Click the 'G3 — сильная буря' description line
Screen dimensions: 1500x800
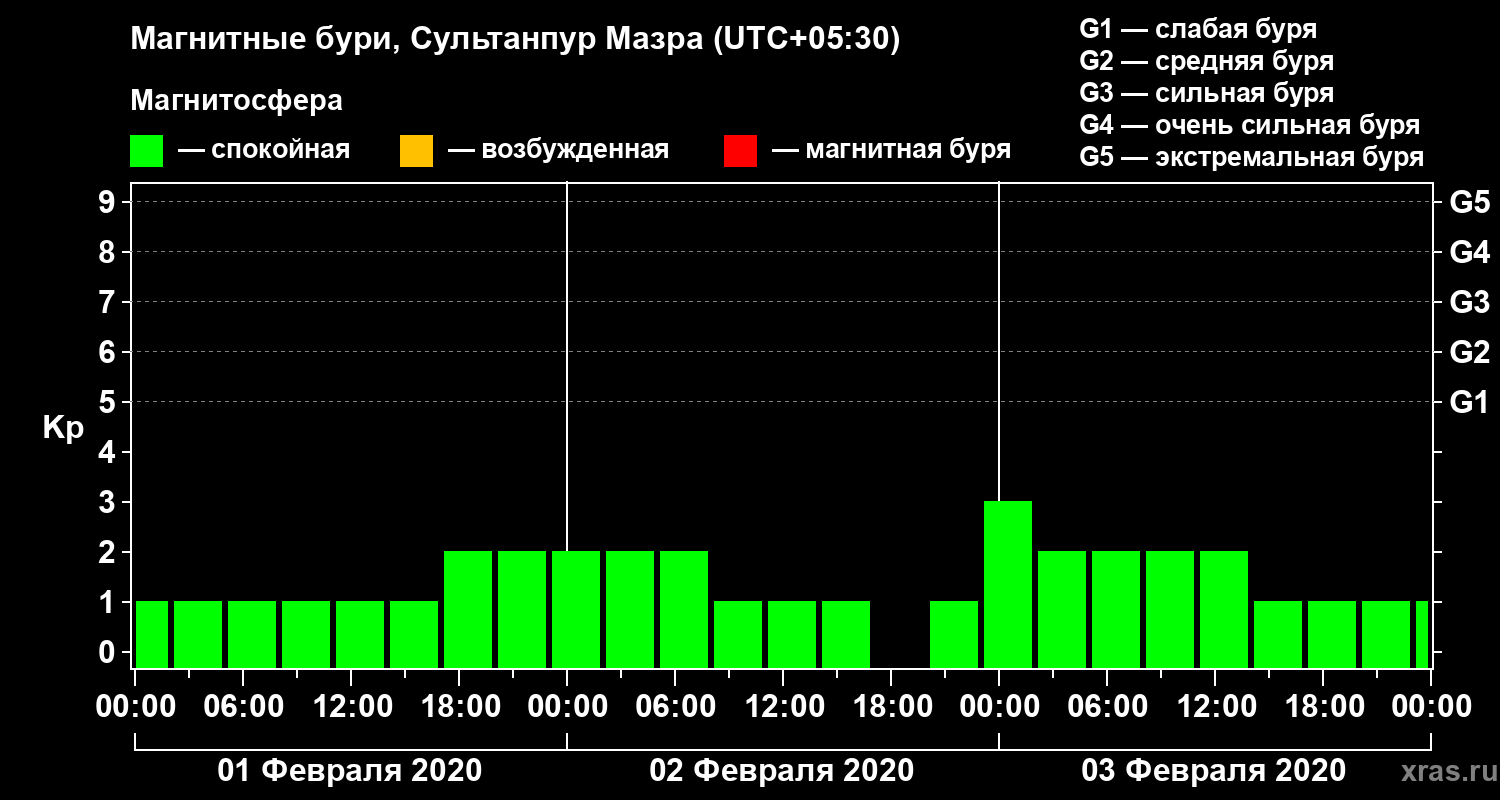click(x=1206, y=93)
